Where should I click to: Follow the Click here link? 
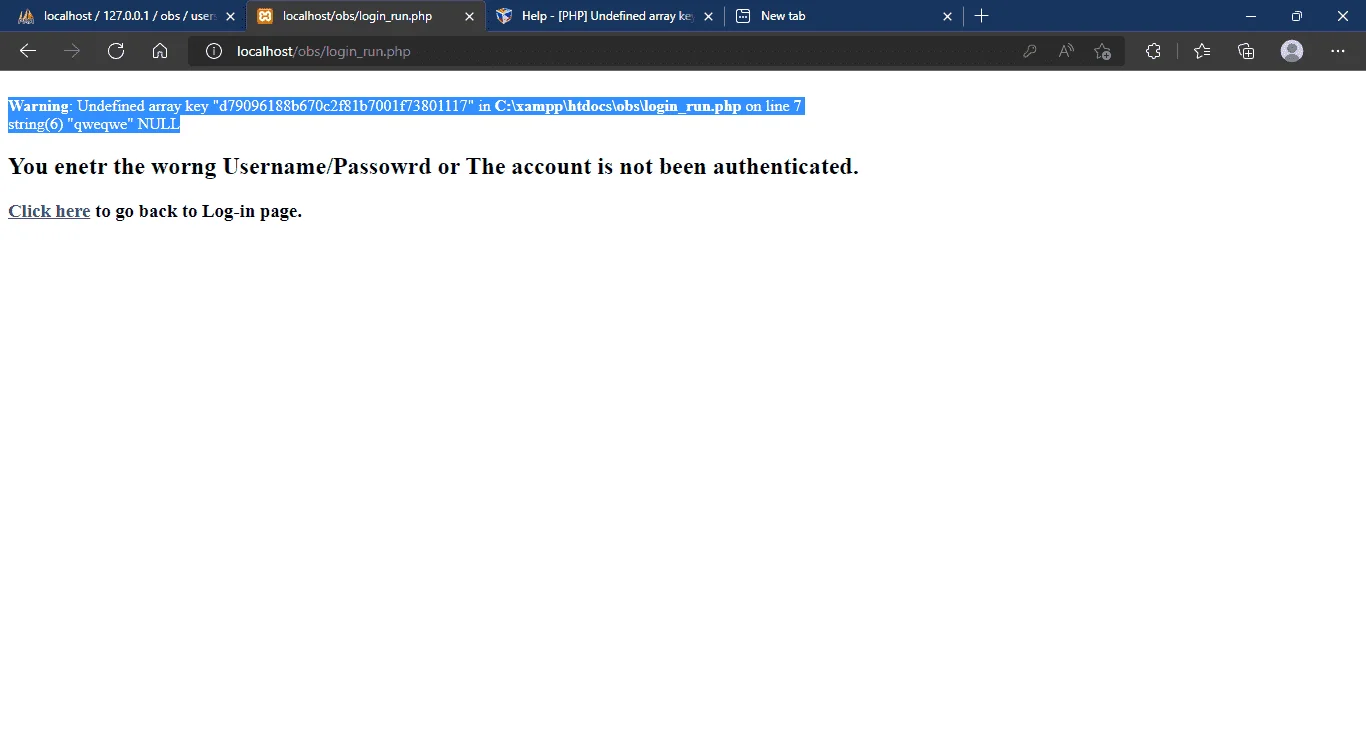(x=49, y=211)
